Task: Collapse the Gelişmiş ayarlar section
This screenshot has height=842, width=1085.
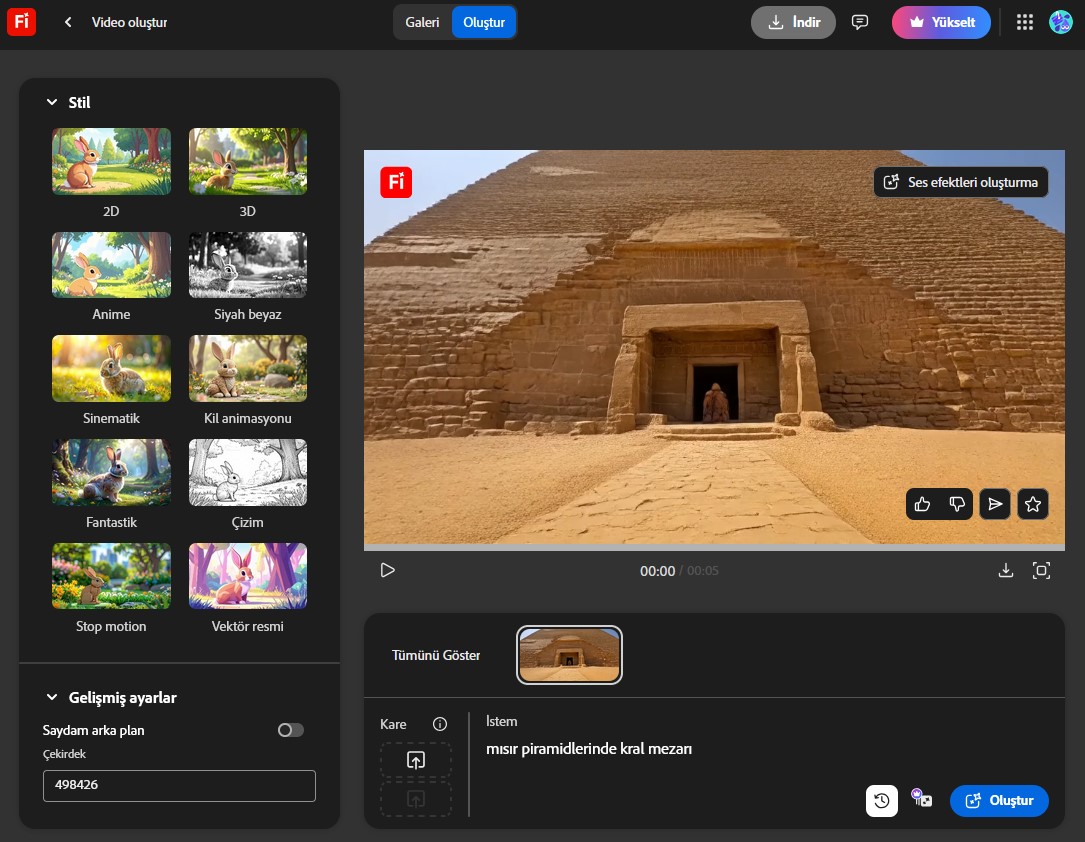Action: 51,697
